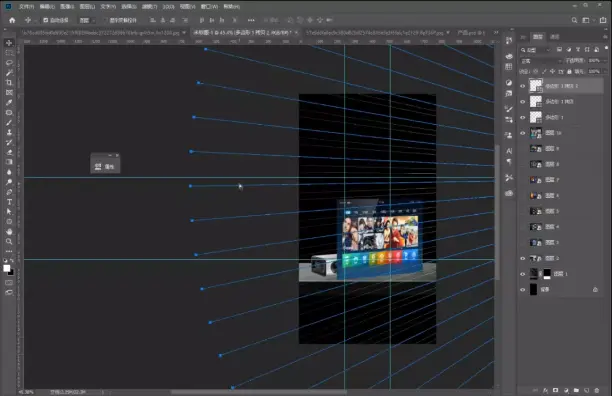Hide layer 图层 10

(x=523, y=133)
